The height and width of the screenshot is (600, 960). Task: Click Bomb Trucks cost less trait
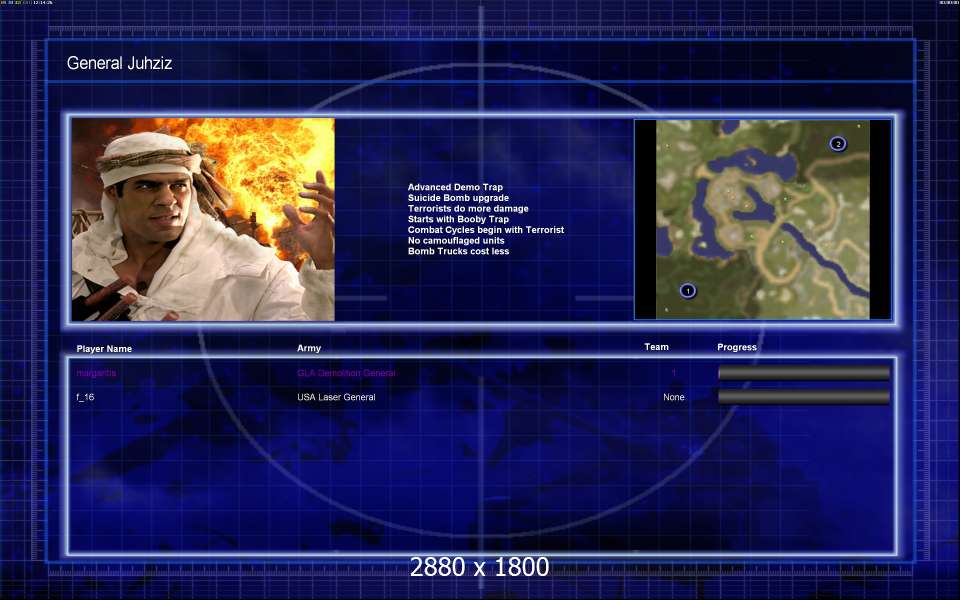(459, 251)
